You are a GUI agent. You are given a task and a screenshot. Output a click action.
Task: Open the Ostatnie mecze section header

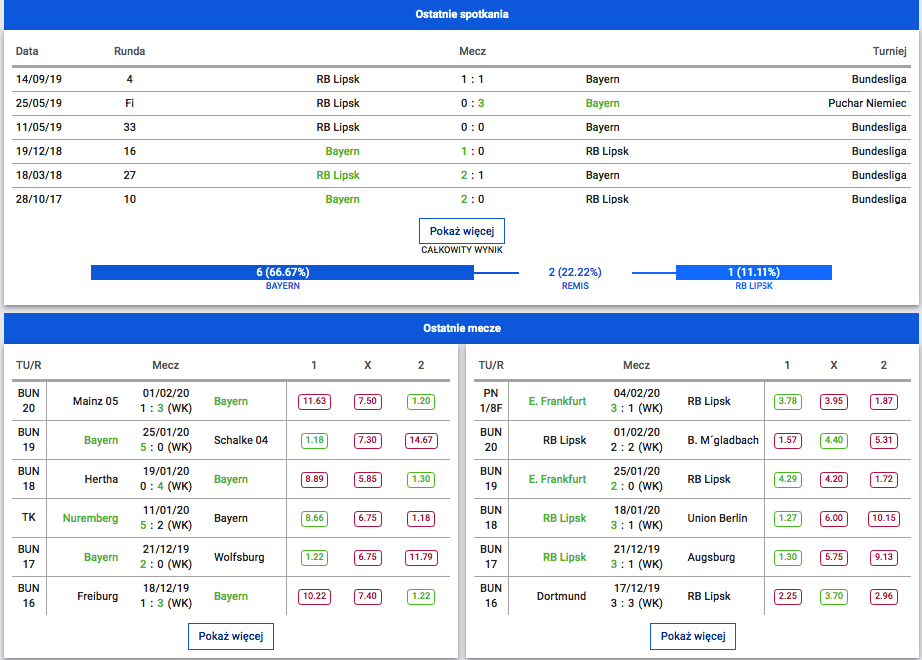(x=461, y=328)
